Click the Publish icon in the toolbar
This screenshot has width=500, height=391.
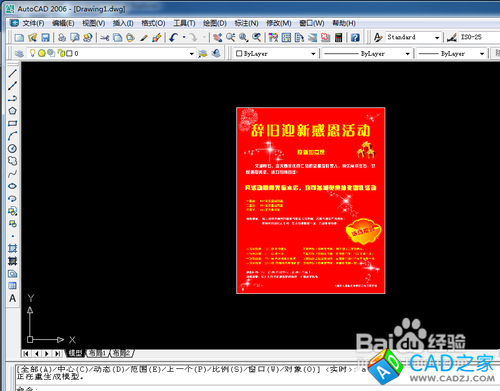click(88, 37)
